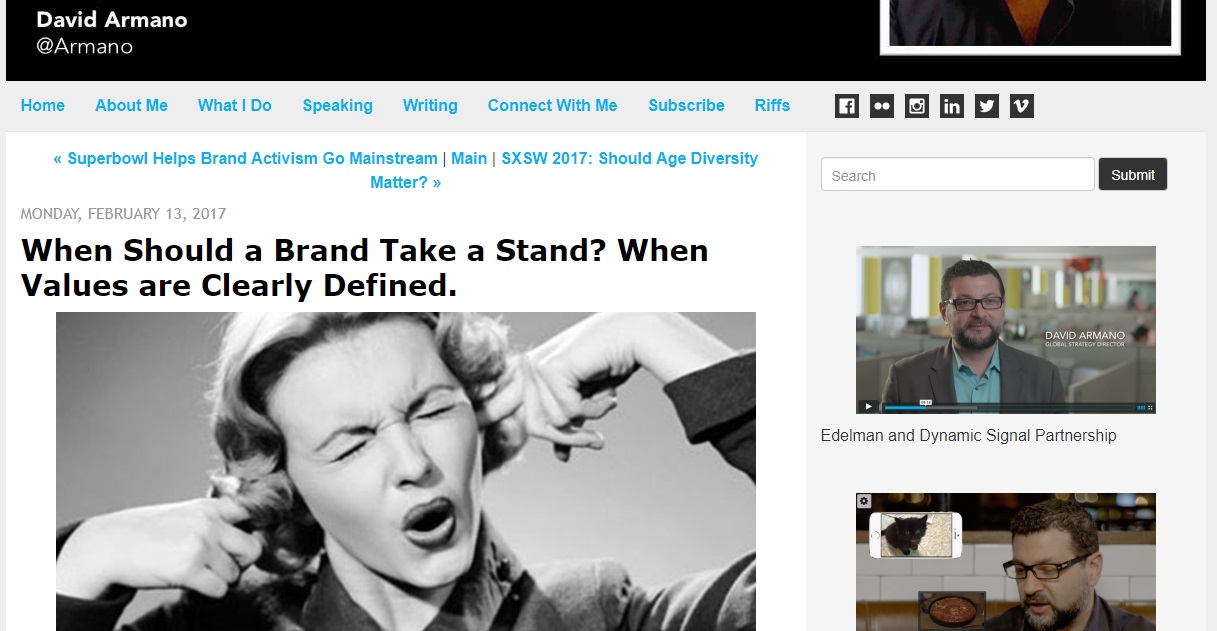Click the gear icon on the second video

tap(865, 501)
